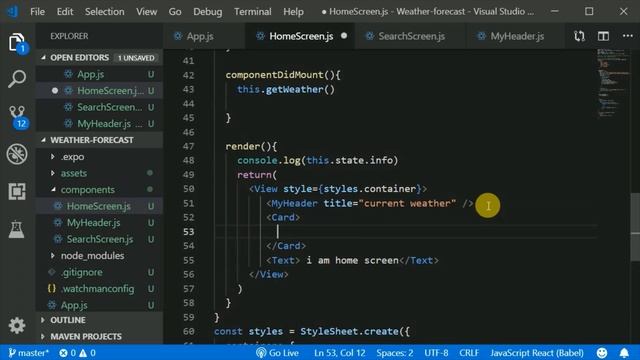Viewport: 640px width, 360px height.
Task: Open the Extensions view in activity bar
Action: 17,191
